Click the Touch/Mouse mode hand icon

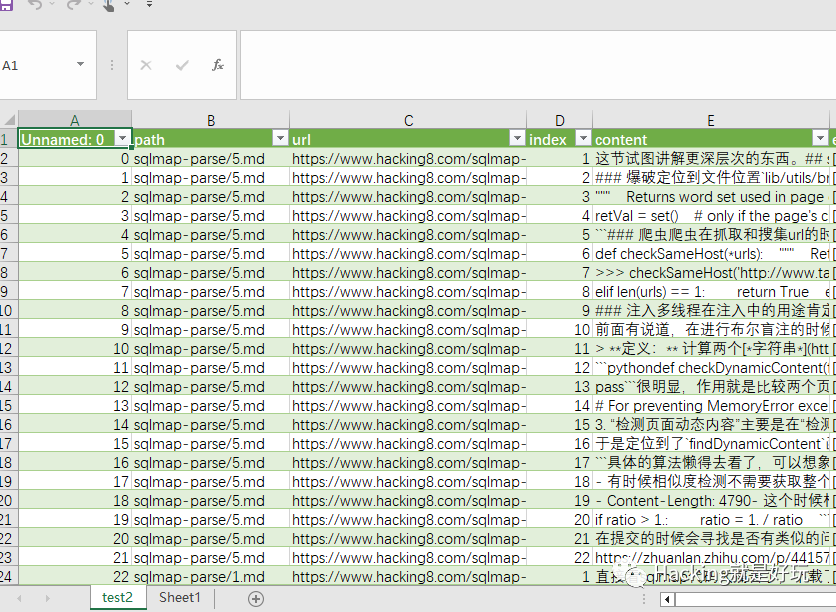click(x=108, y=5)
